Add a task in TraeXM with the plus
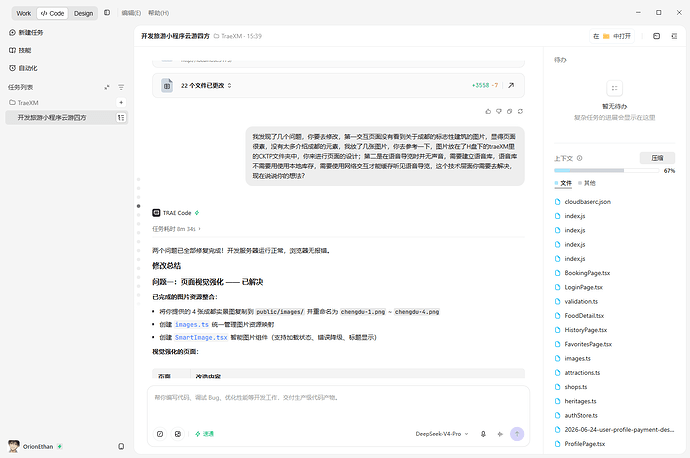 coord(121,103)
